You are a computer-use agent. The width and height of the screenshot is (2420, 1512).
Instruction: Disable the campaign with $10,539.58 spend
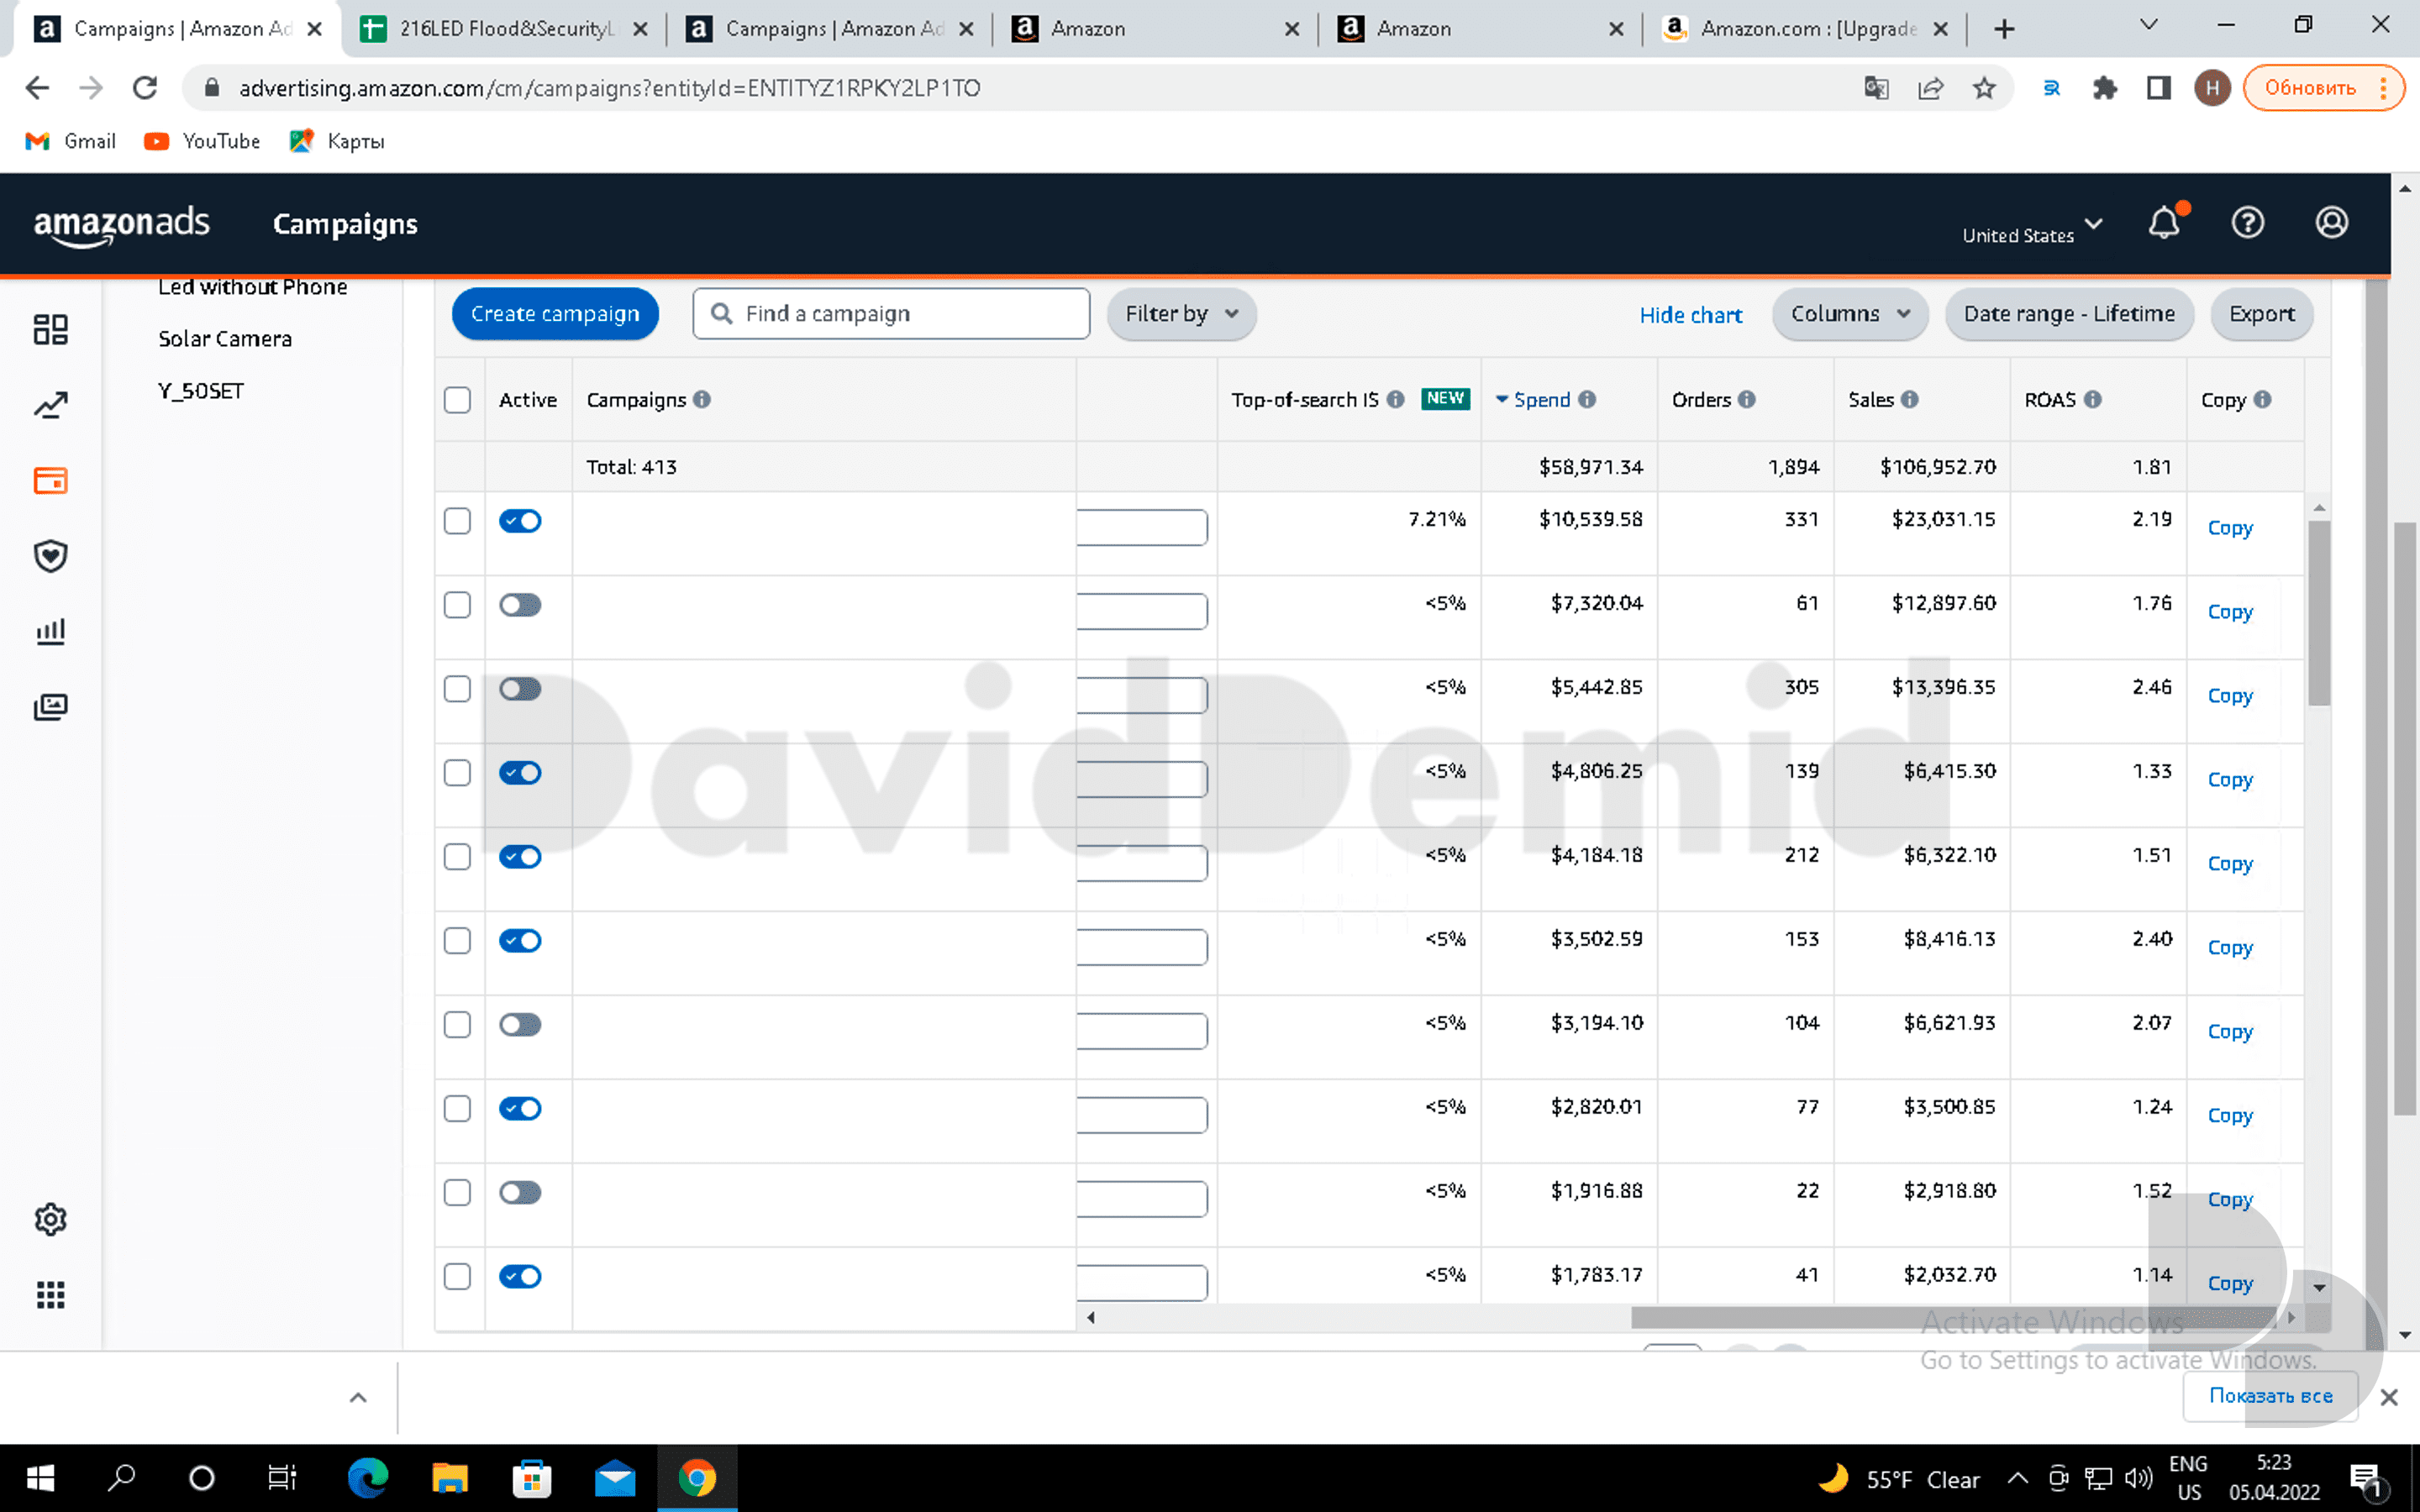click(520, 521)
